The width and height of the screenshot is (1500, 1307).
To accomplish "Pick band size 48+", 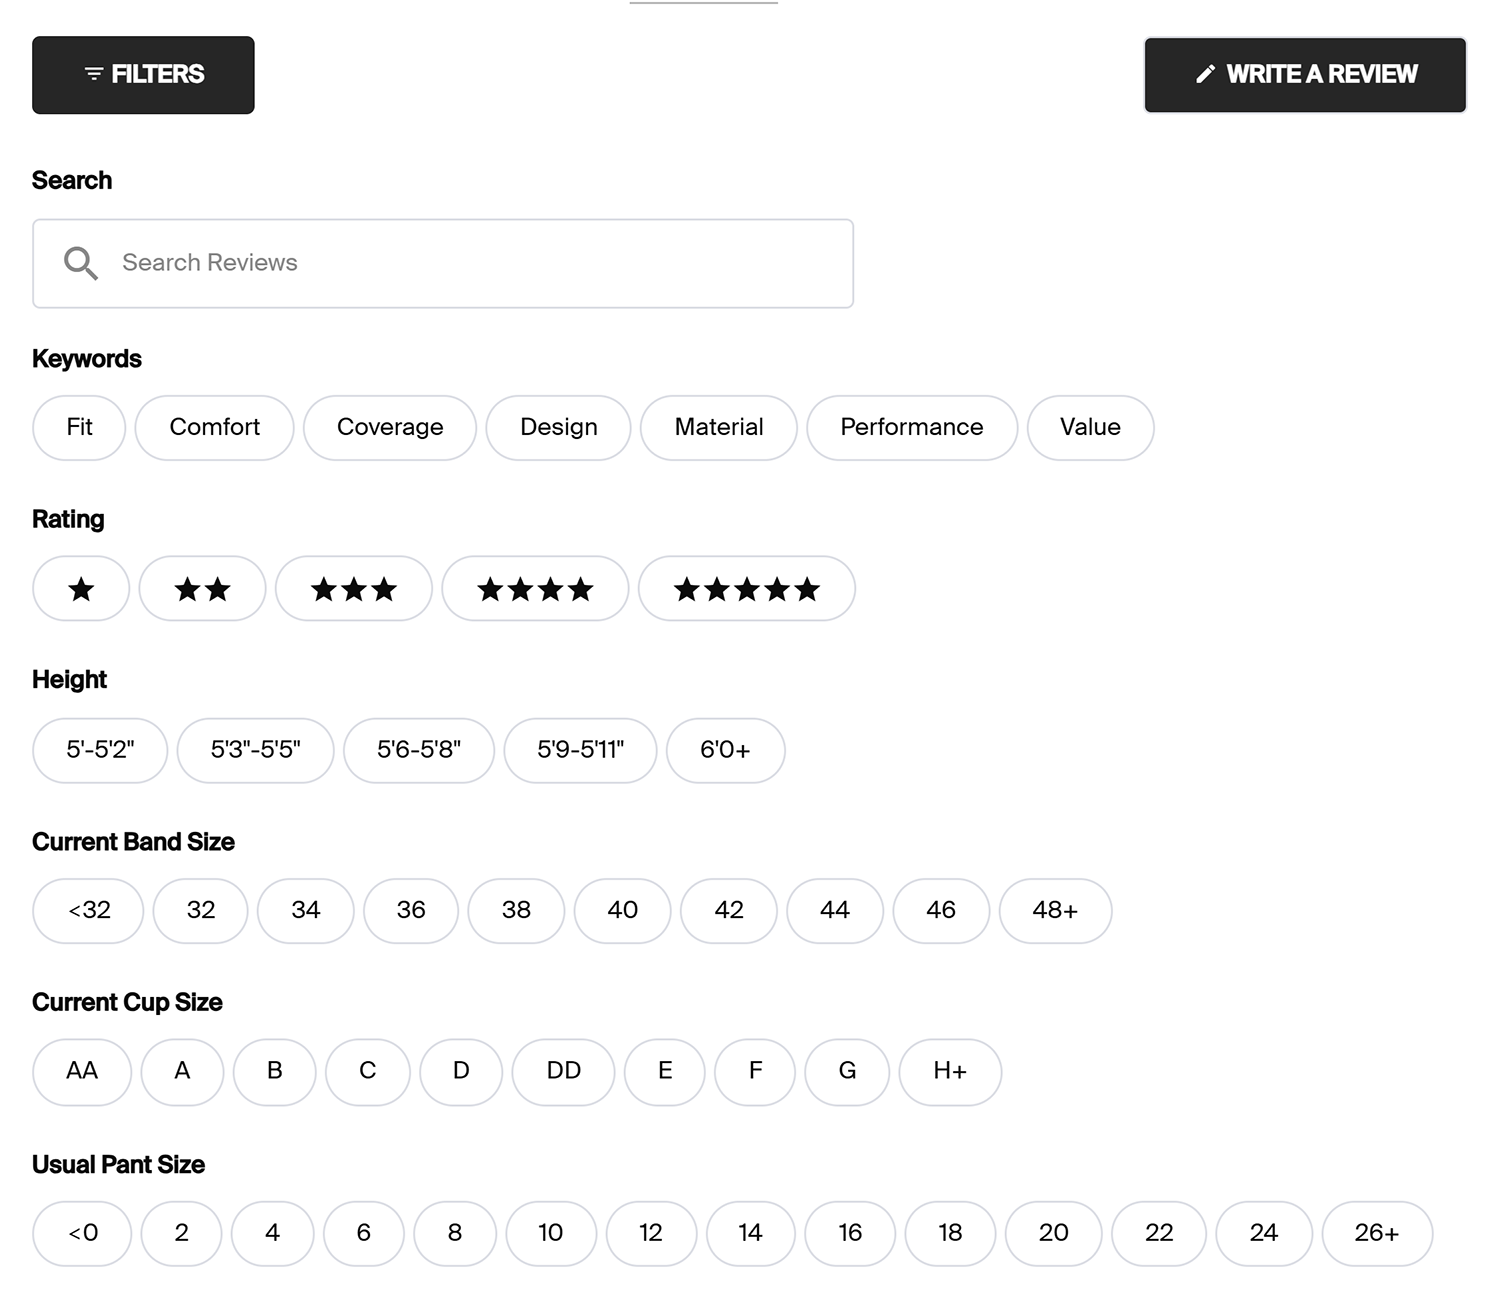I will click(1056, 911).
